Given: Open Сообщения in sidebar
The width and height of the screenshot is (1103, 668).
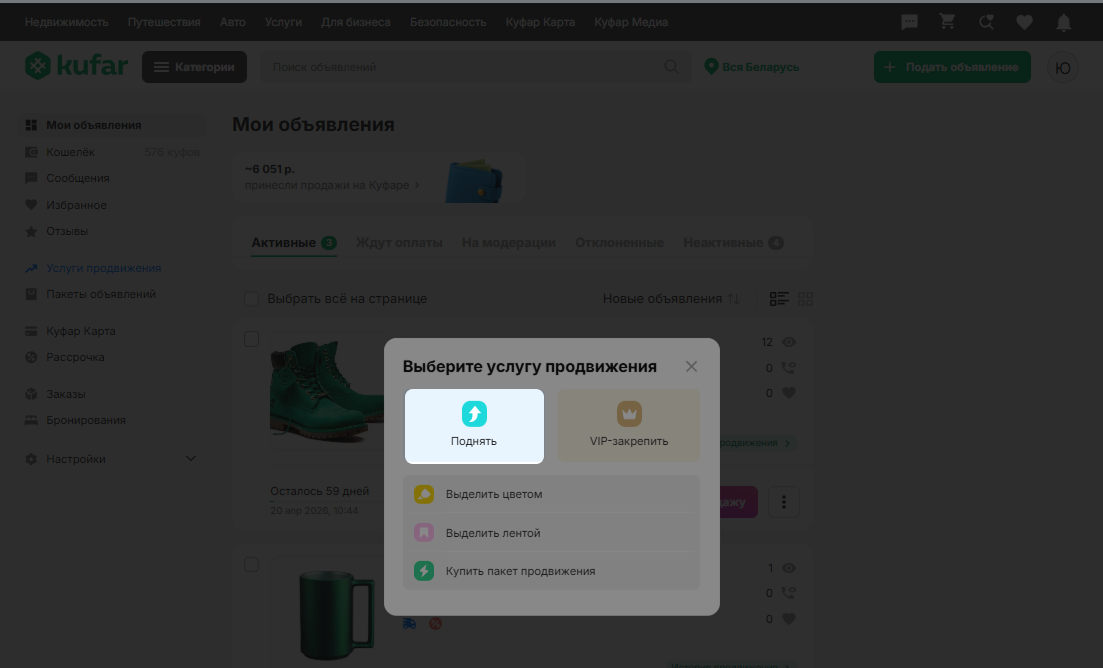Looking at the screenshot, I should [x=113, y=178].
